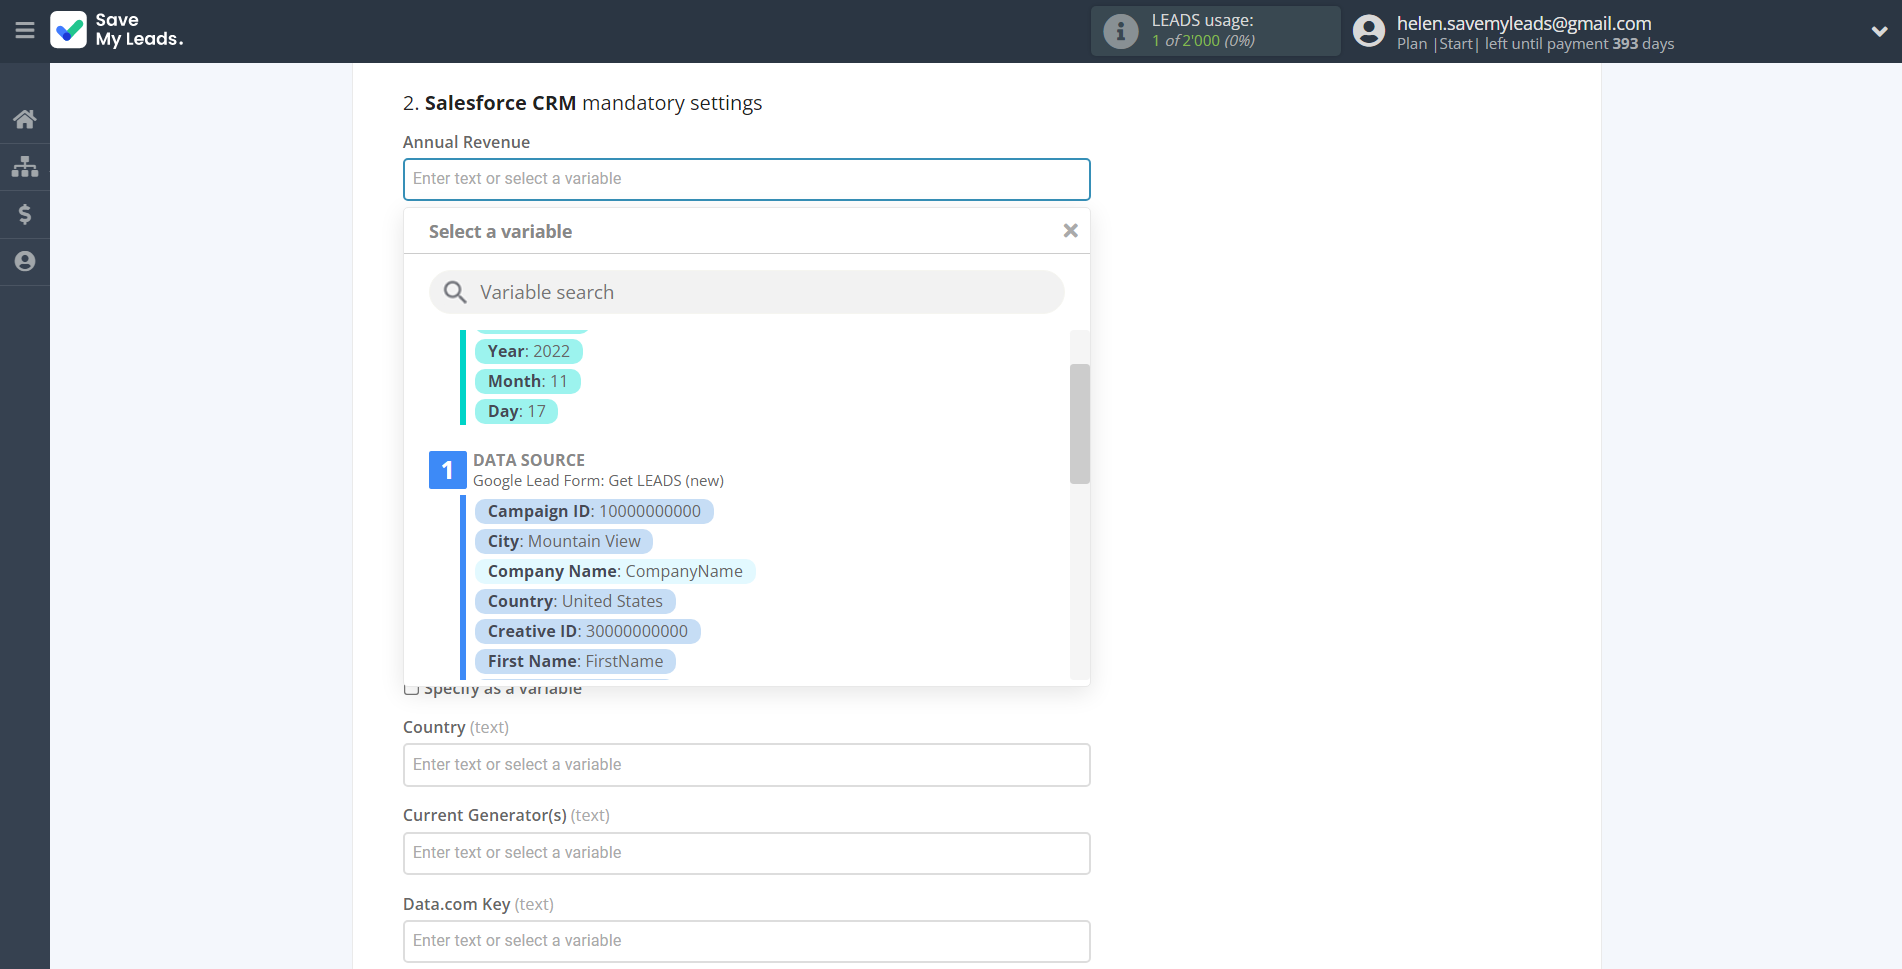
Task: Open Connections sitemap icon in sidebar
Action: pyautogui.click(x=25, y=166)
